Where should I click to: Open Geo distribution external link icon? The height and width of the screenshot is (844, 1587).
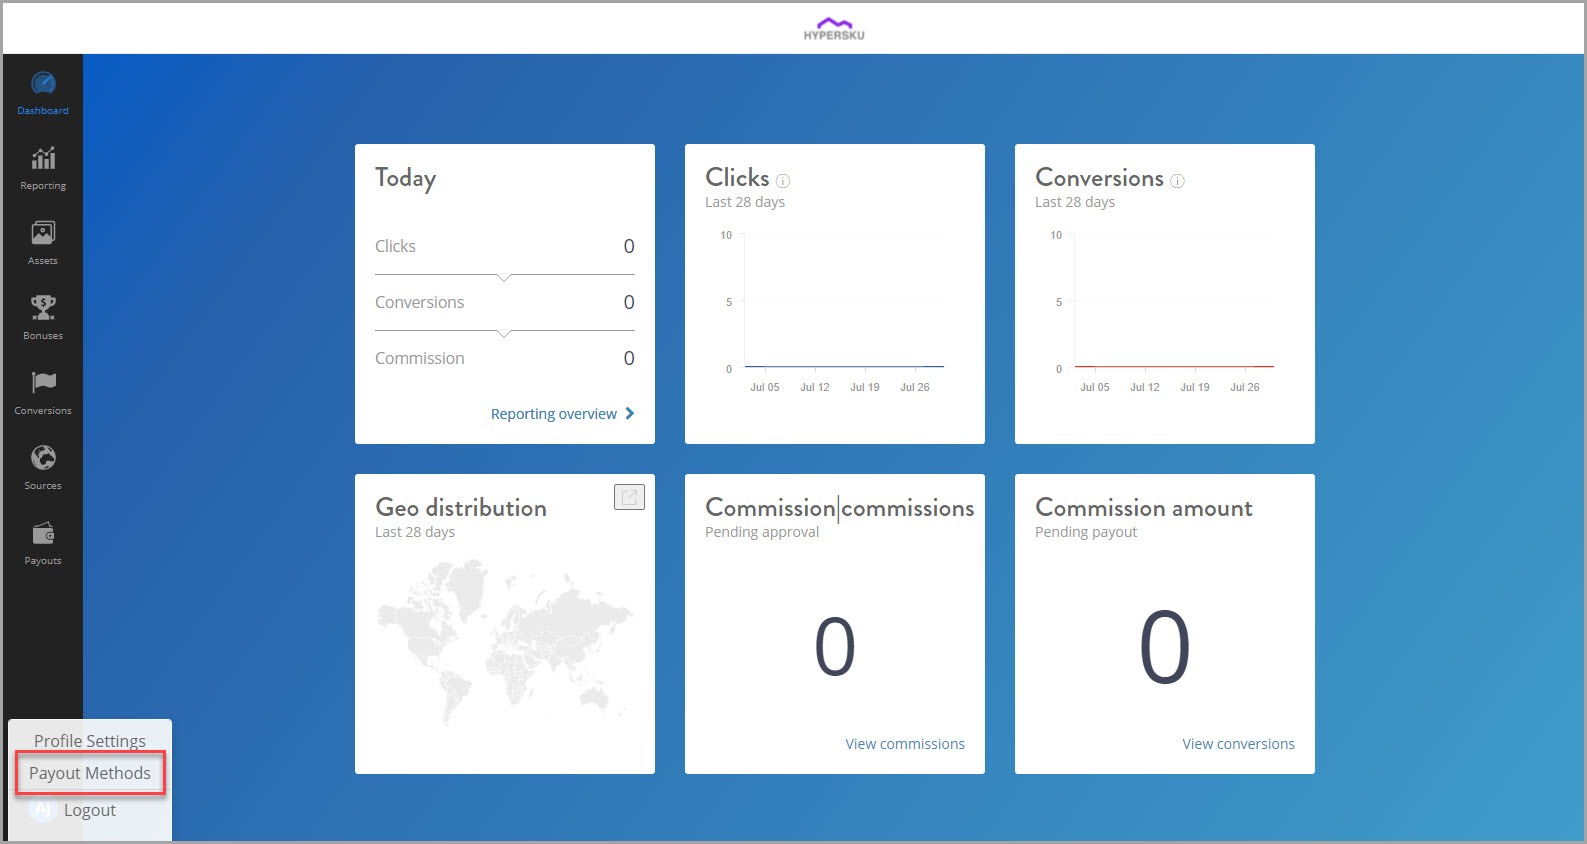[629, 497]
